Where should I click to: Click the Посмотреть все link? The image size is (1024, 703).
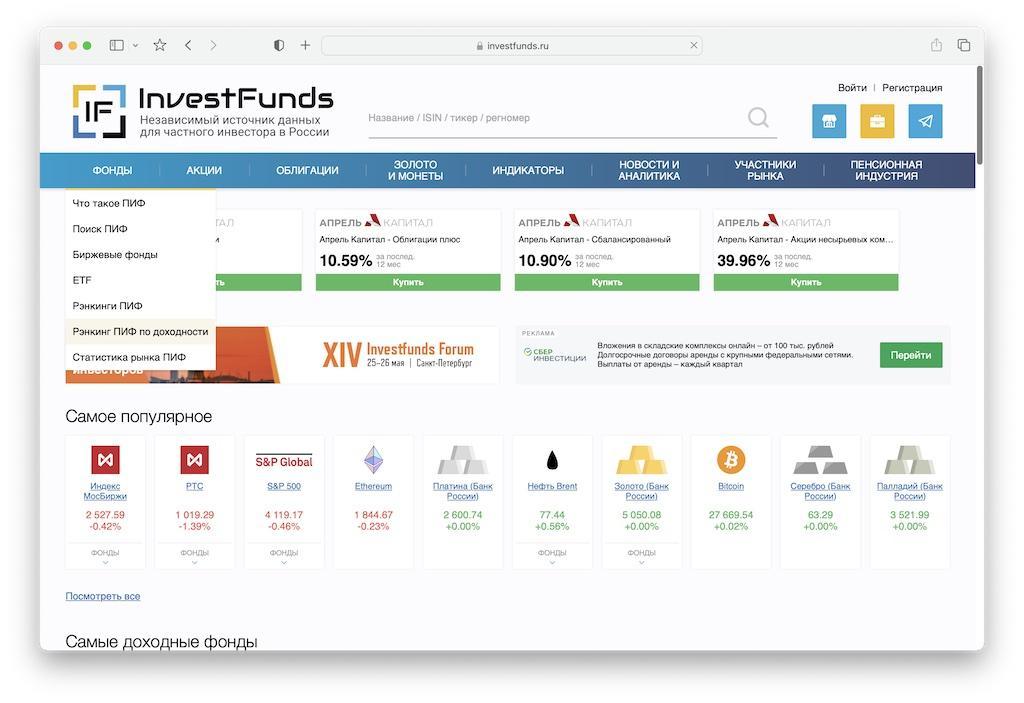point(103,596)
